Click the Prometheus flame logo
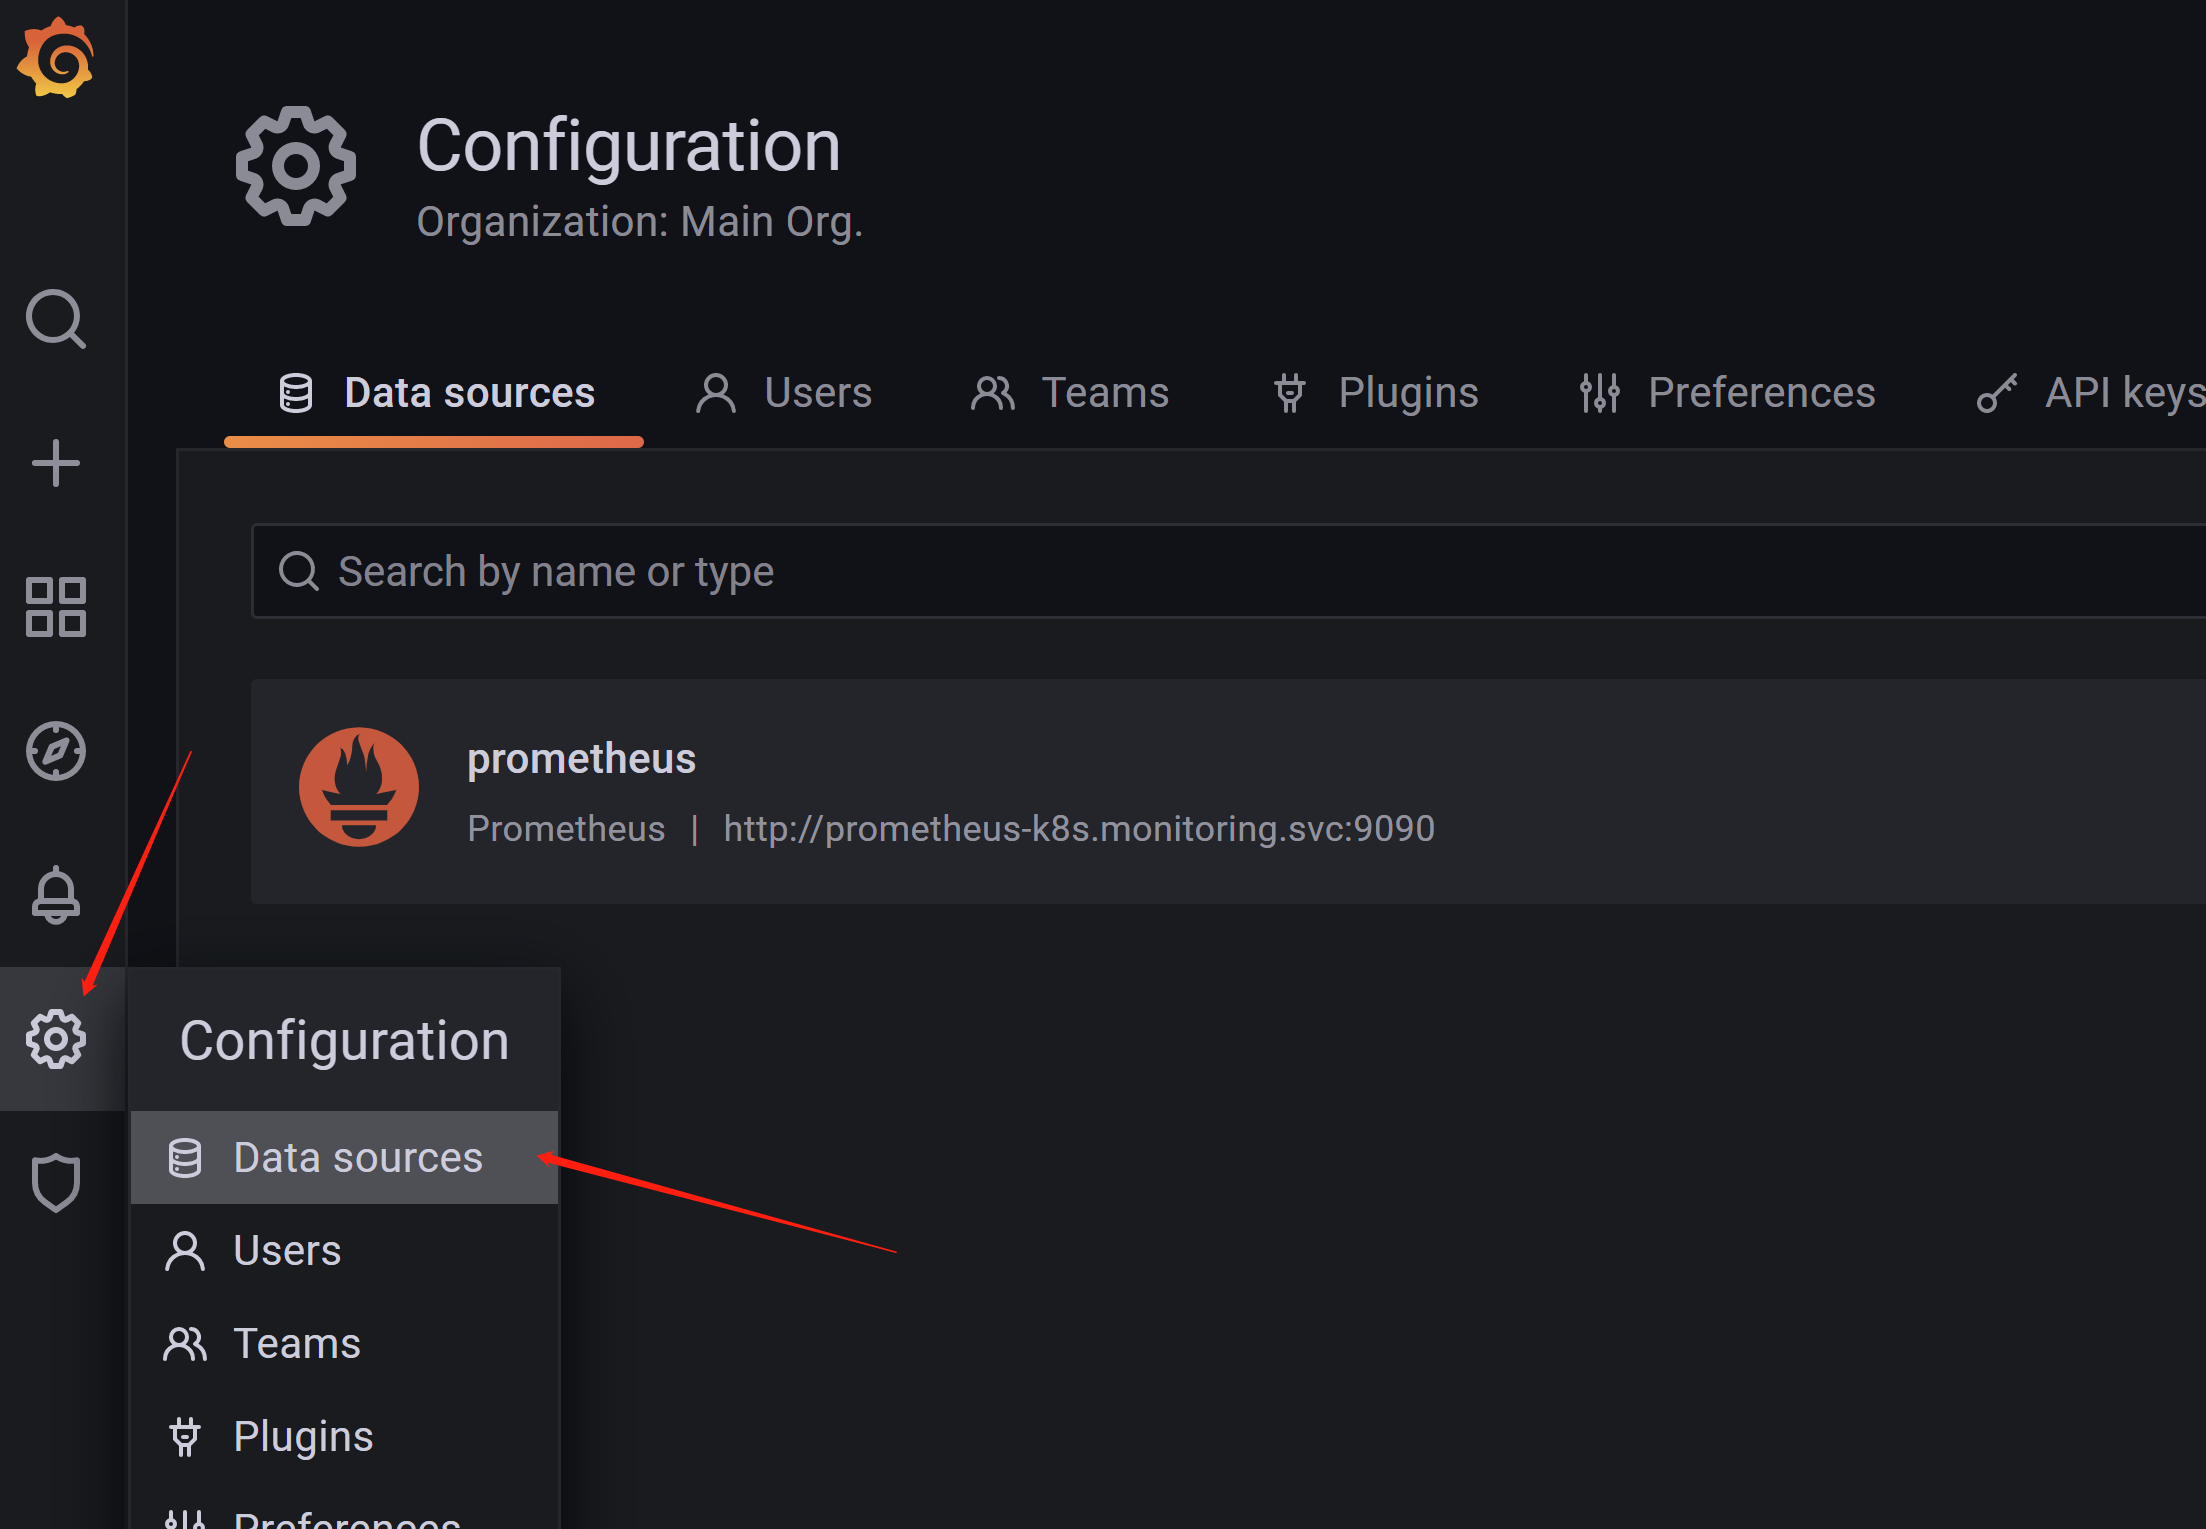The image size is (2206, 1529). pos(358,787)
